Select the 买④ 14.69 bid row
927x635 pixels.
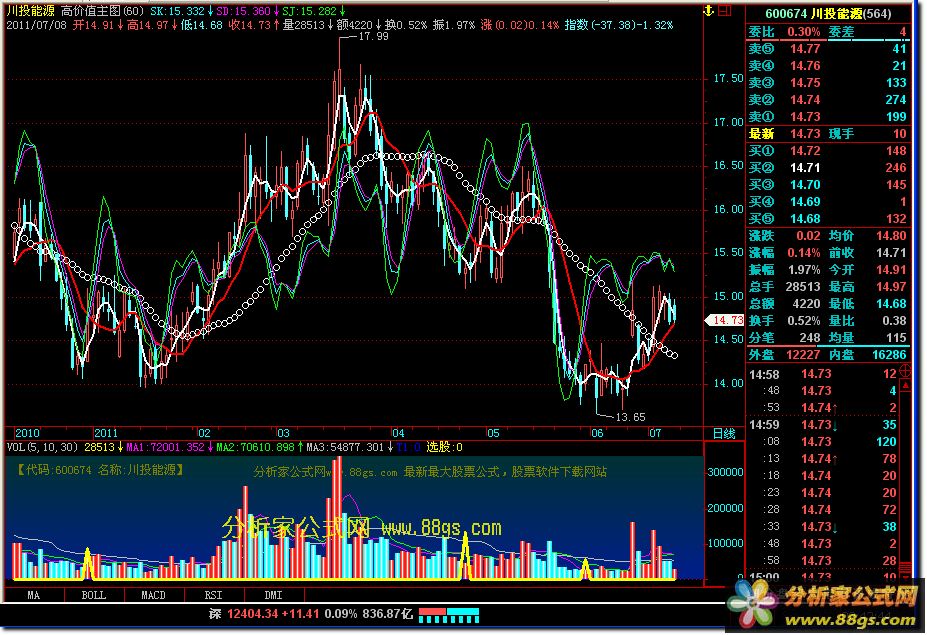click(x=828, y=202)
